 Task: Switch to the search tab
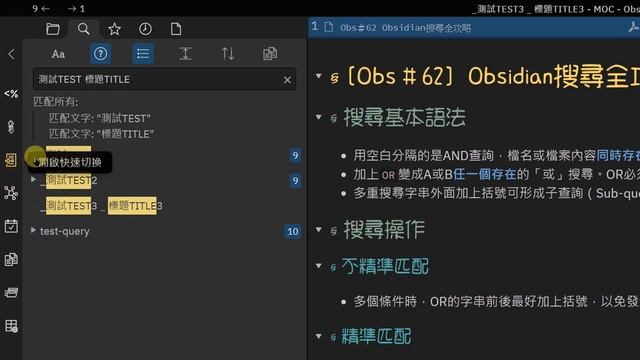(83, 29)
